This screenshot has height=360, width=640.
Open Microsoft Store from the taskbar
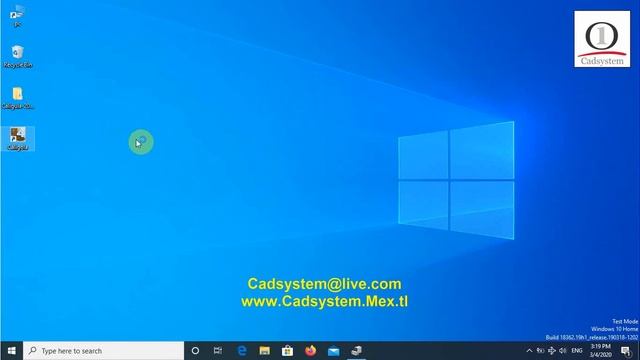click(x=287, y=351)
